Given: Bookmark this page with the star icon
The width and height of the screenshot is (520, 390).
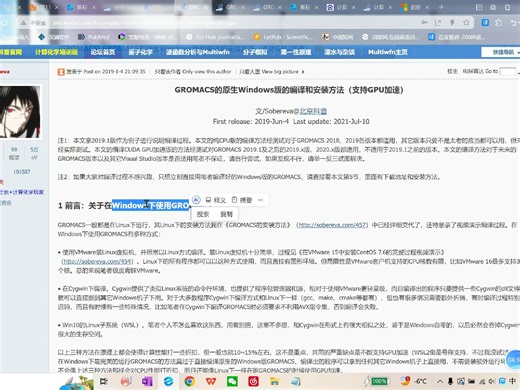Looking at the screenshot, I should click(x=466, y=23).
